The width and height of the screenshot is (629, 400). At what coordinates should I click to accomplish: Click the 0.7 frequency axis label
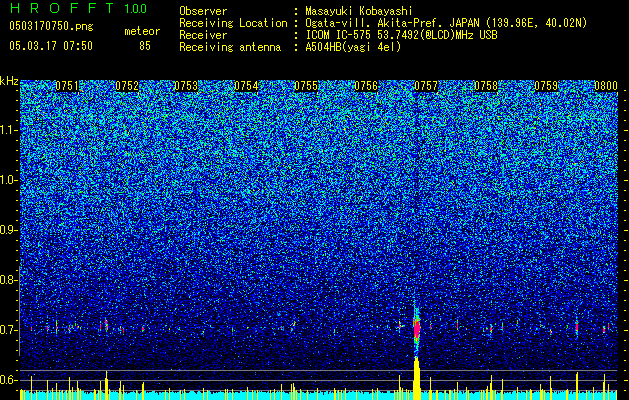[x=8, y=330]
